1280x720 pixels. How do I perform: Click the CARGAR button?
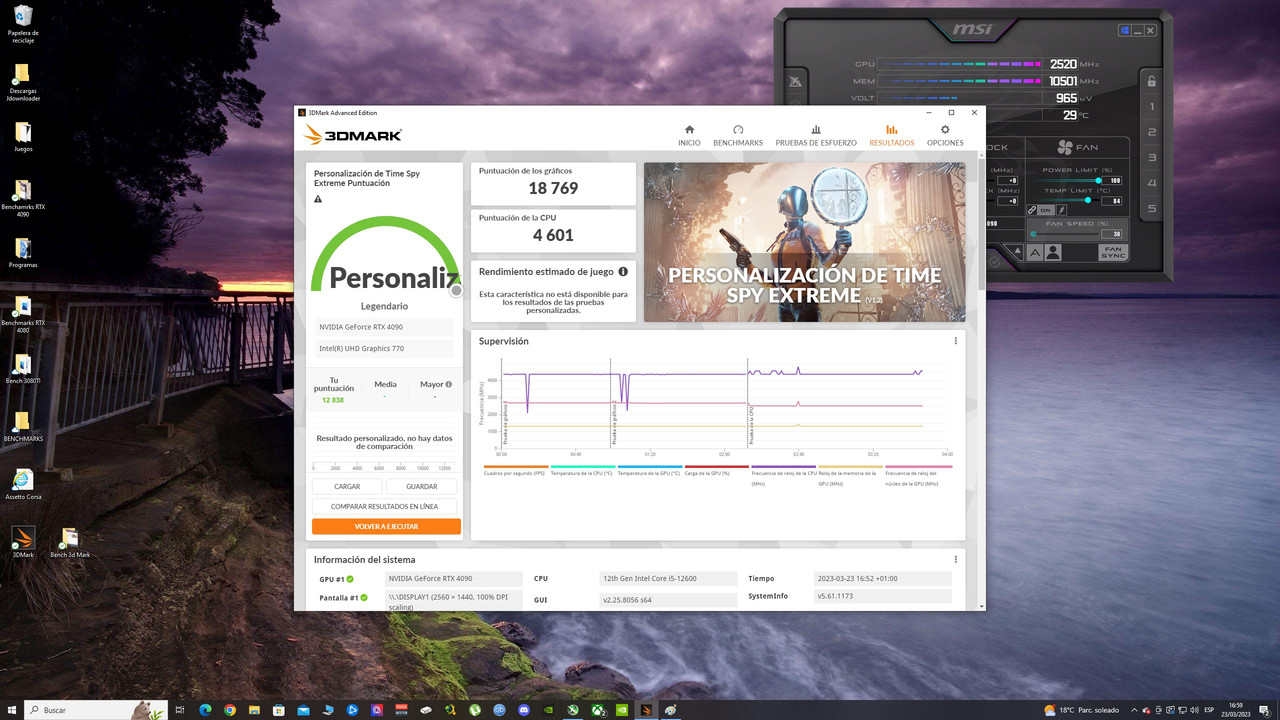pyautogui.click(x=347, y=487)
